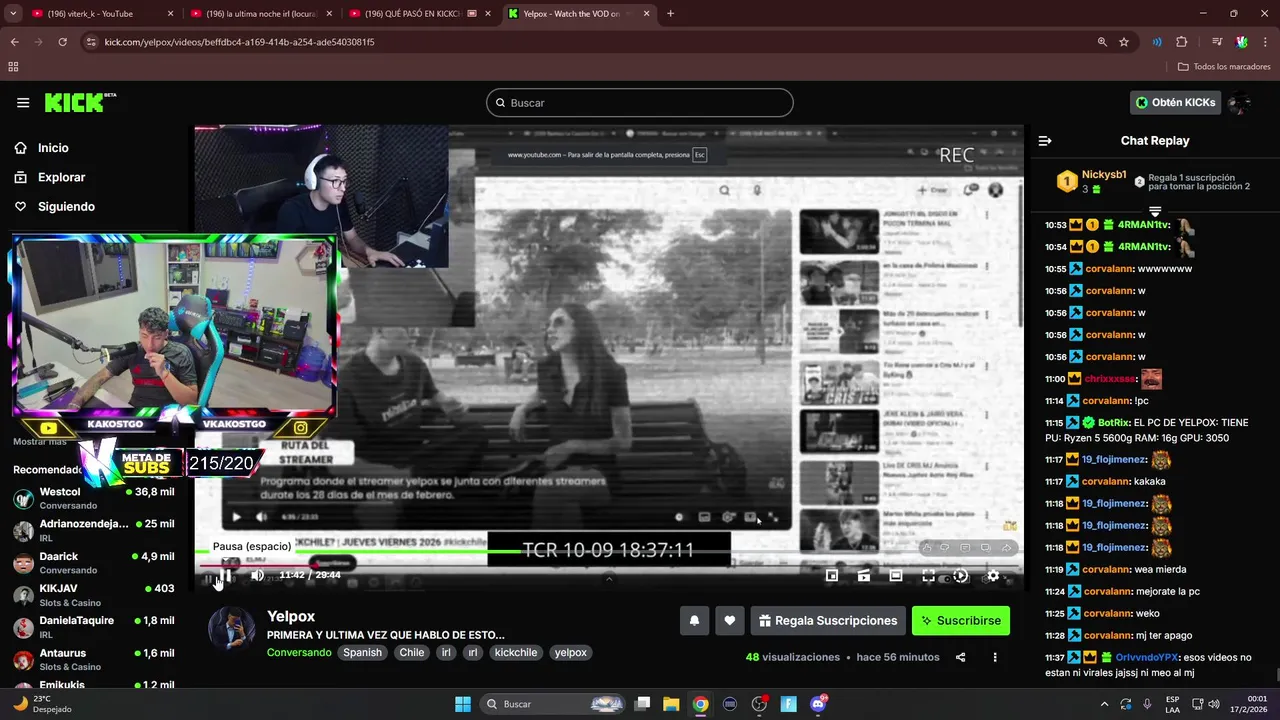Enter fullscreen mode on the player

(x=928, y=575)
